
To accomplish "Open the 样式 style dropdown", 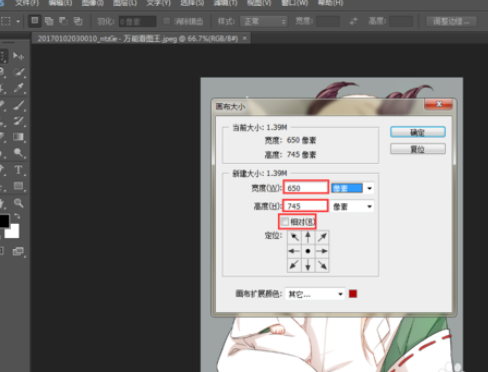I will coord(263,22).
